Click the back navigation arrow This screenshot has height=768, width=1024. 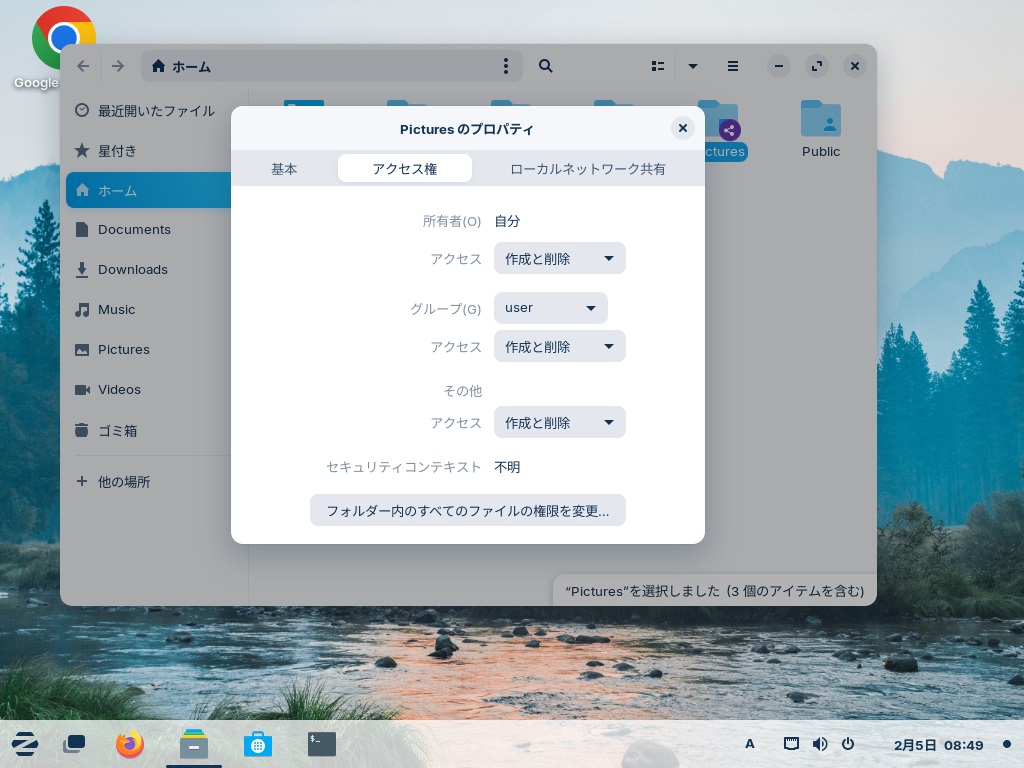point(83,66)
